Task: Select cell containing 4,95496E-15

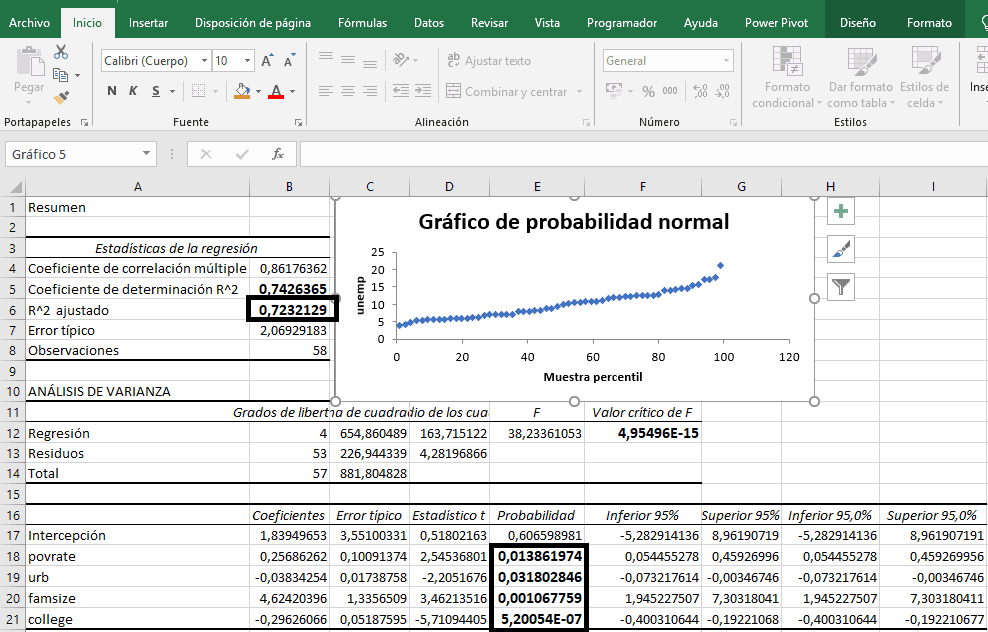Action: (x=642, y=433)
